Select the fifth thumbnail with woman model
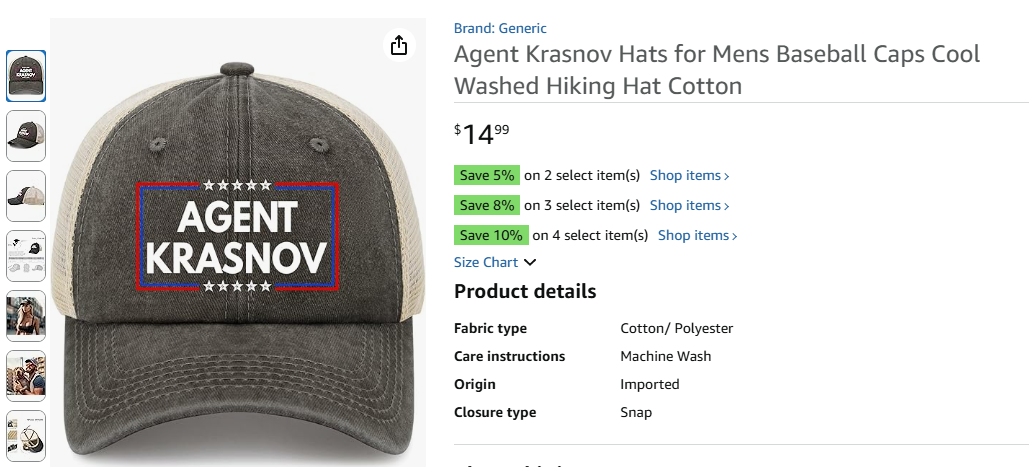 click(x=26, y=316)
